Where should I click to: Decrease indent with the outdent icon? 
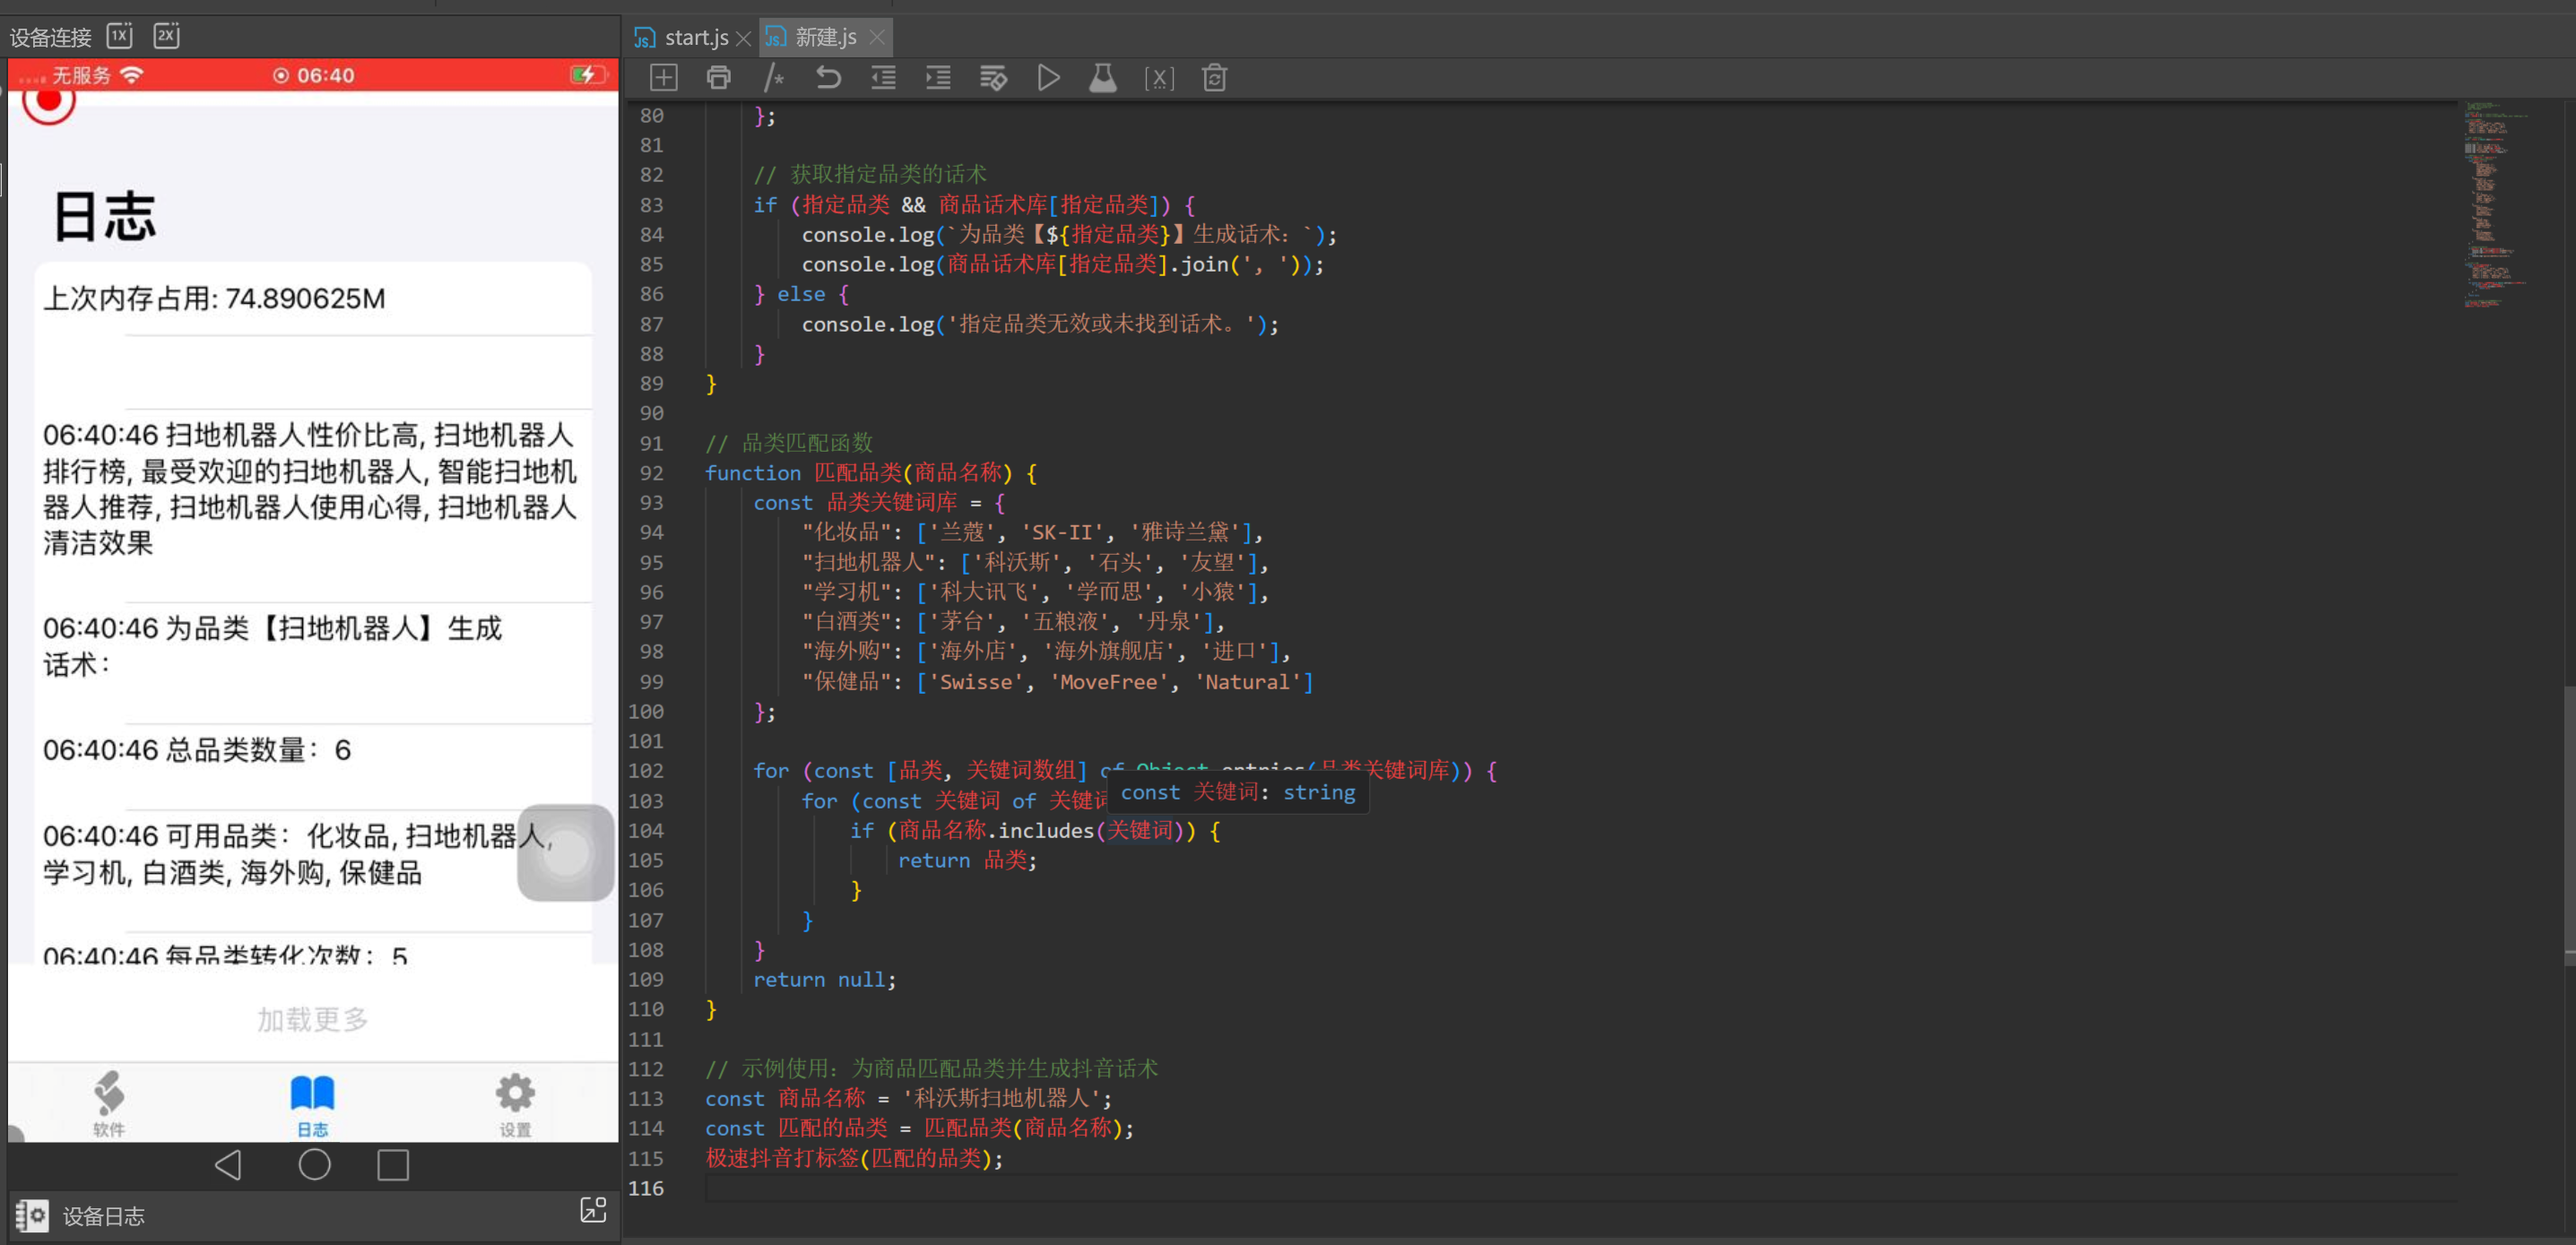(883, 78)
